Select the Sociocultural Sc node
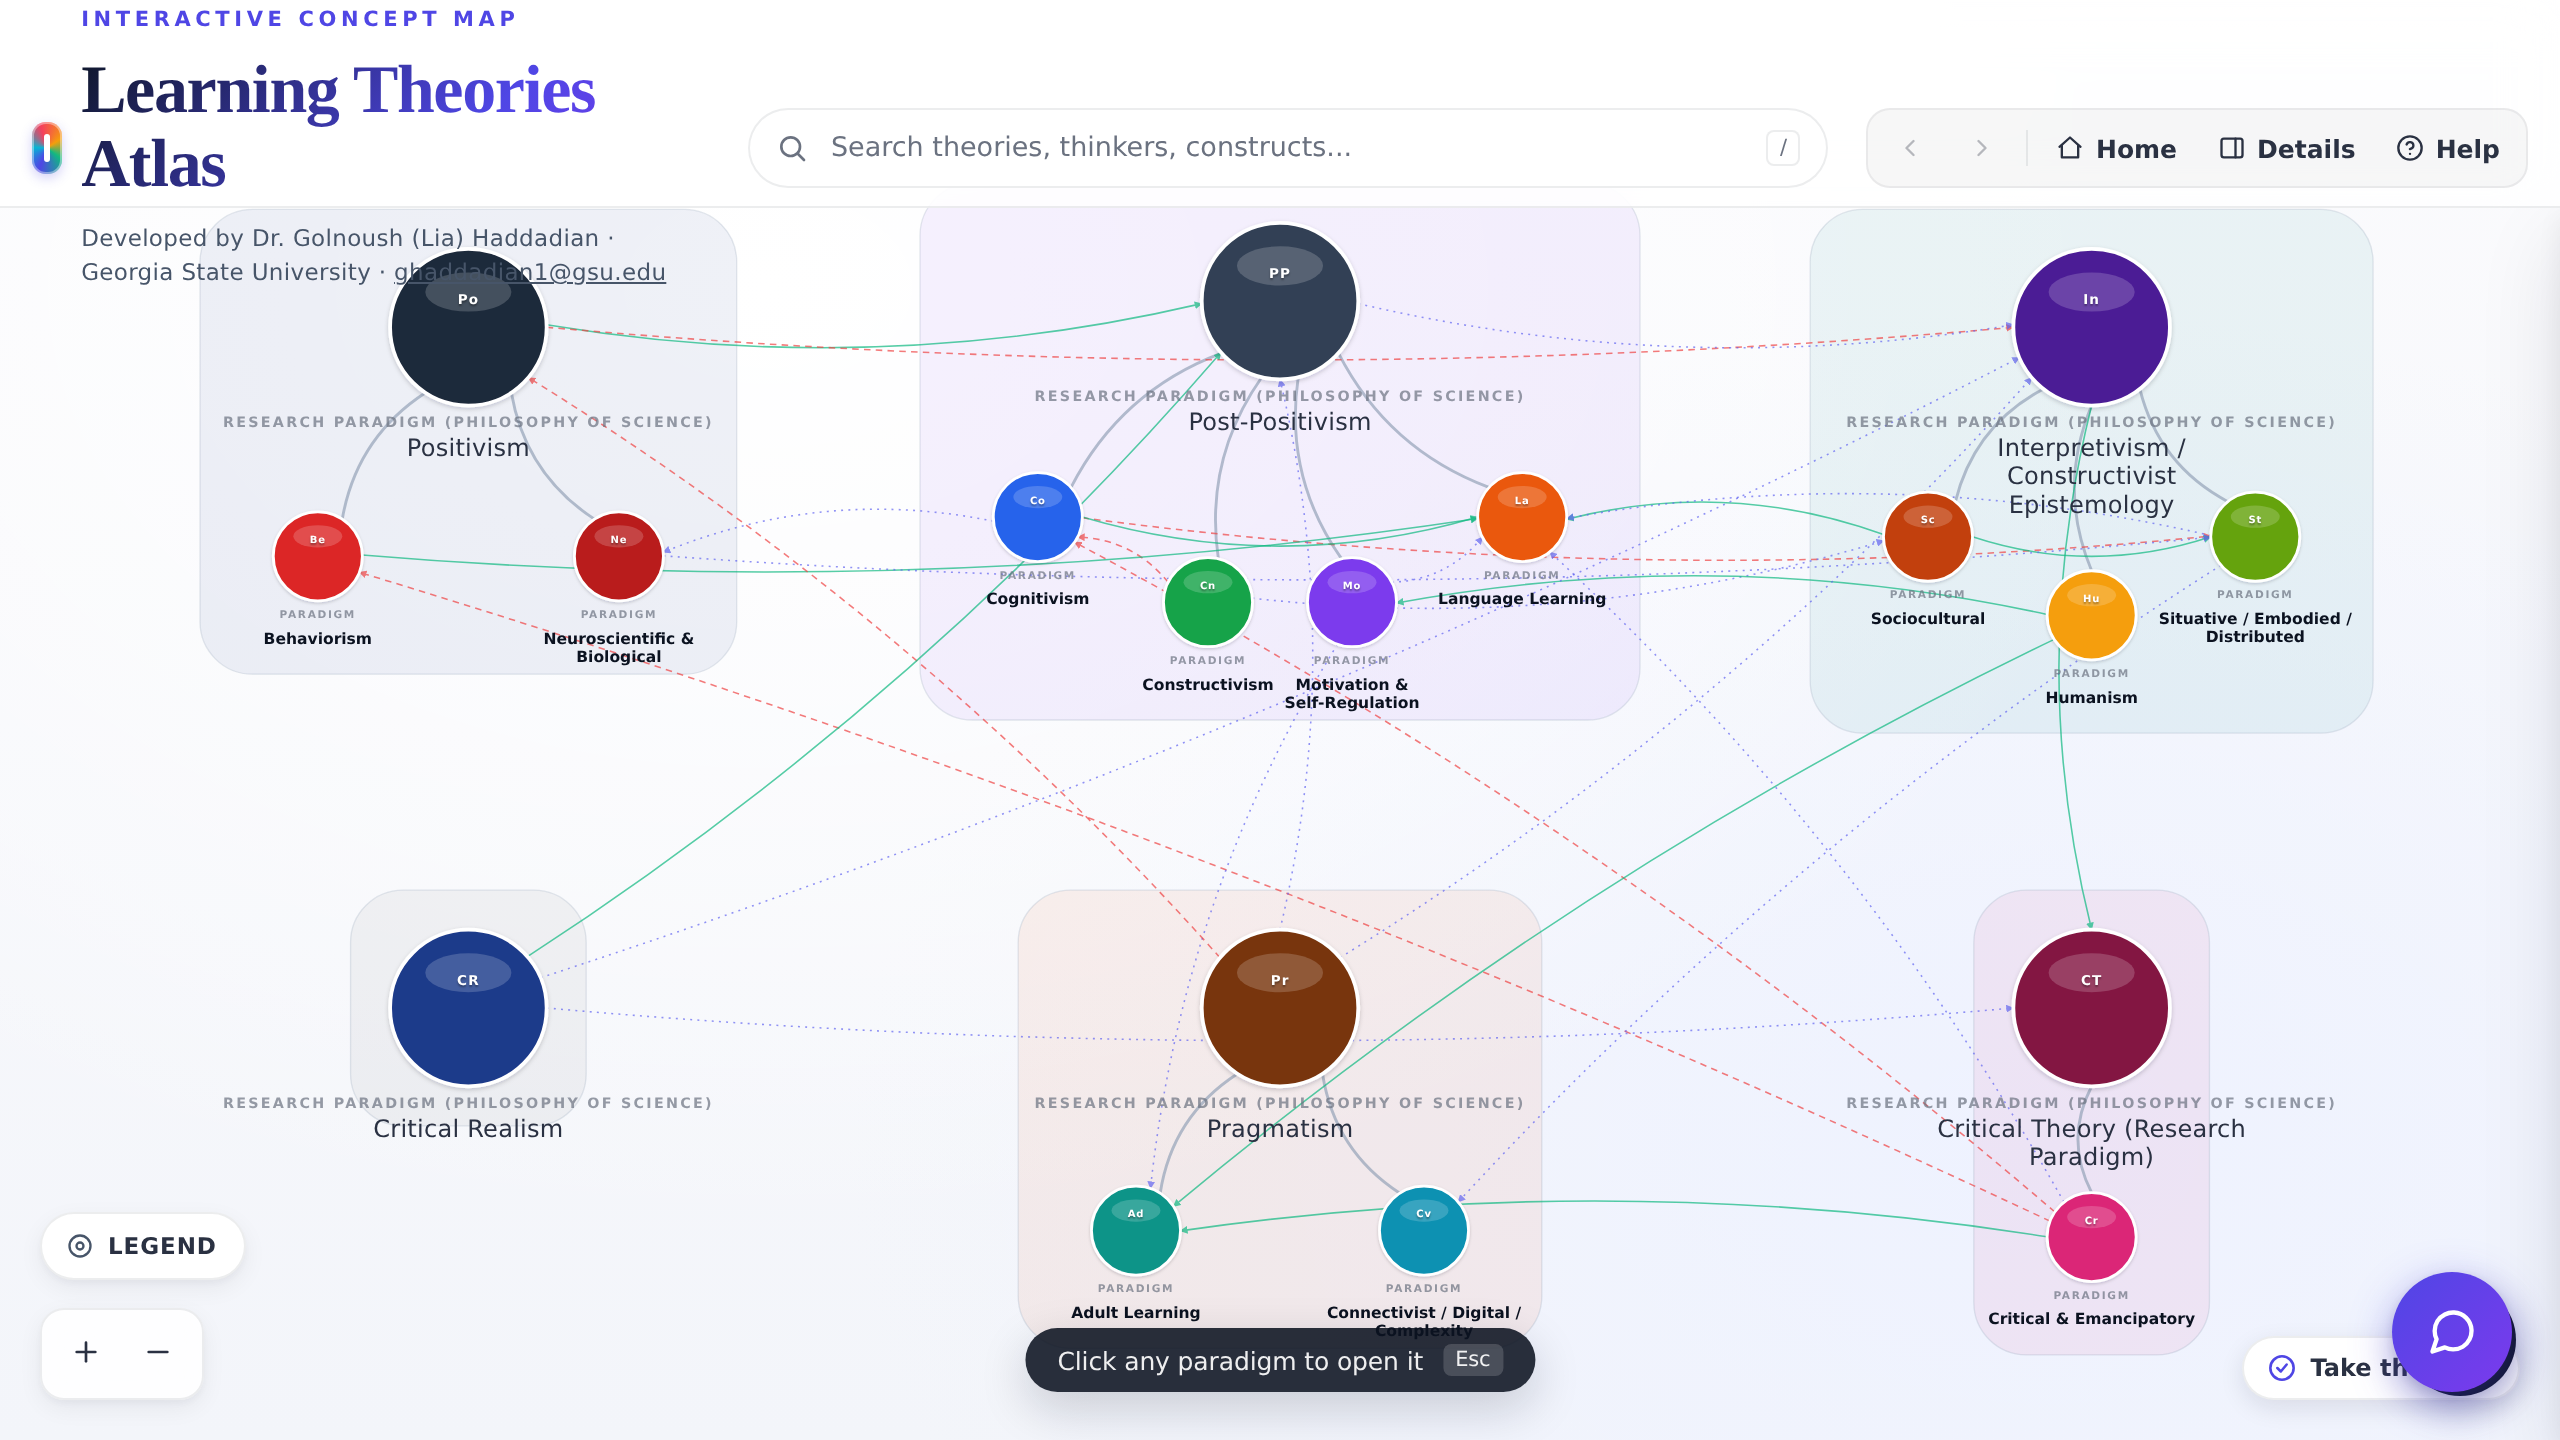This screenshot has width=2560, height=1440. [x=1928, y=537]
